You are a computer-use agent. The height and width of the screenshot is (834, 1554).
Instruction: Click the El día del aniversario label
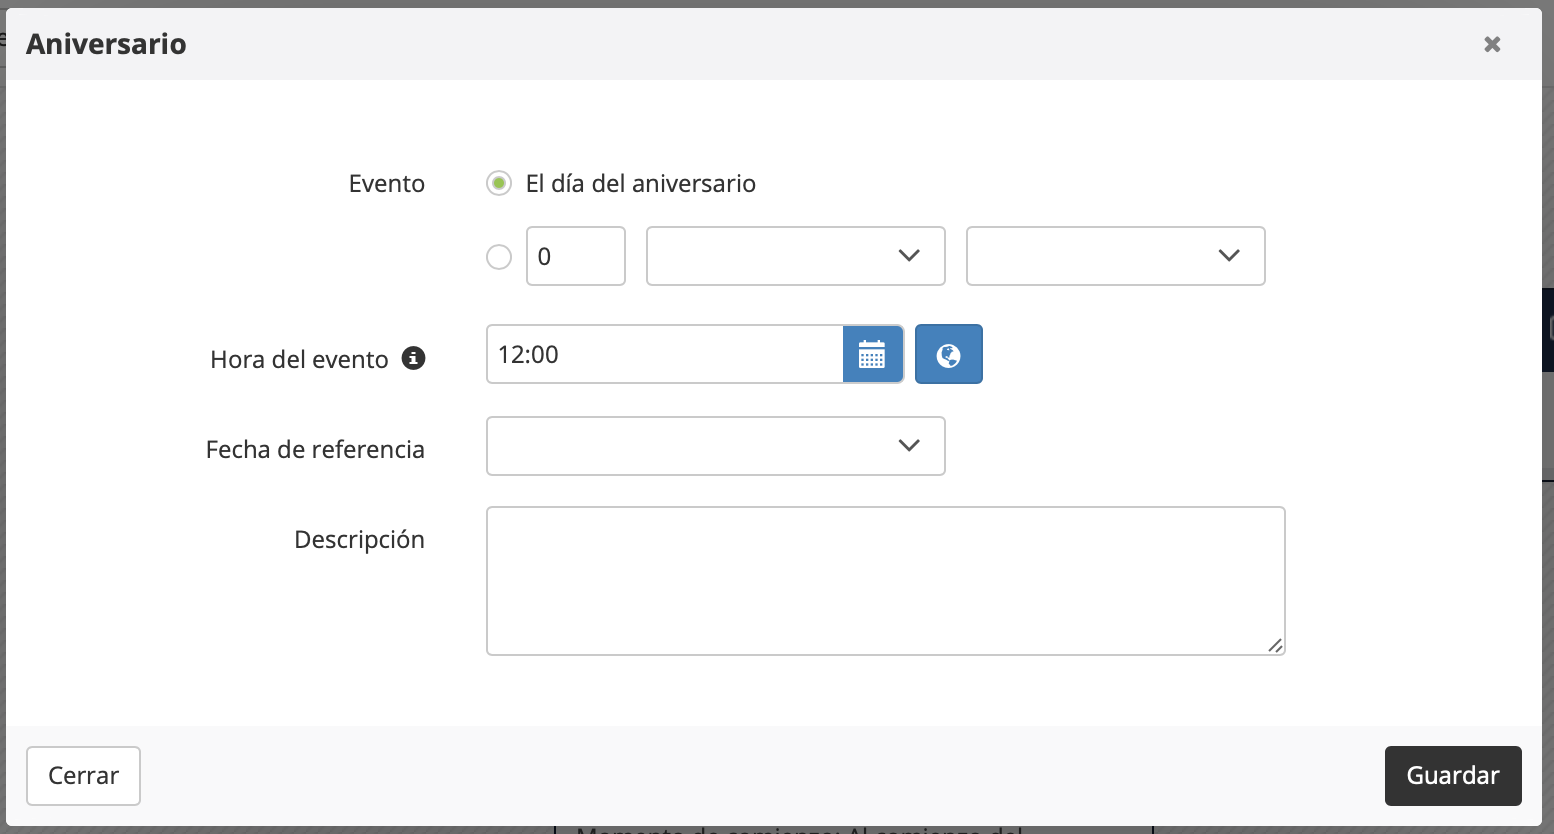pos(641,184)
